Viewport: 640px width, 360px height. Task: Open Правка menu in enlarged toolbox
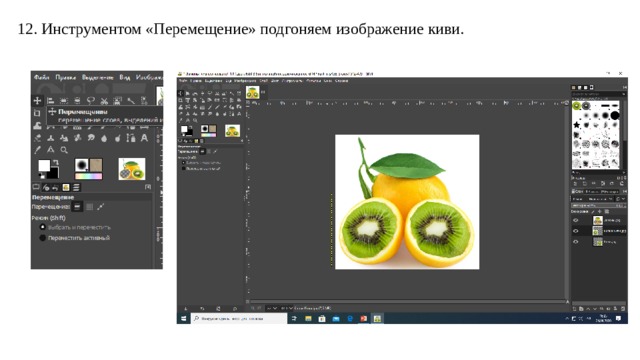(65, 77)
